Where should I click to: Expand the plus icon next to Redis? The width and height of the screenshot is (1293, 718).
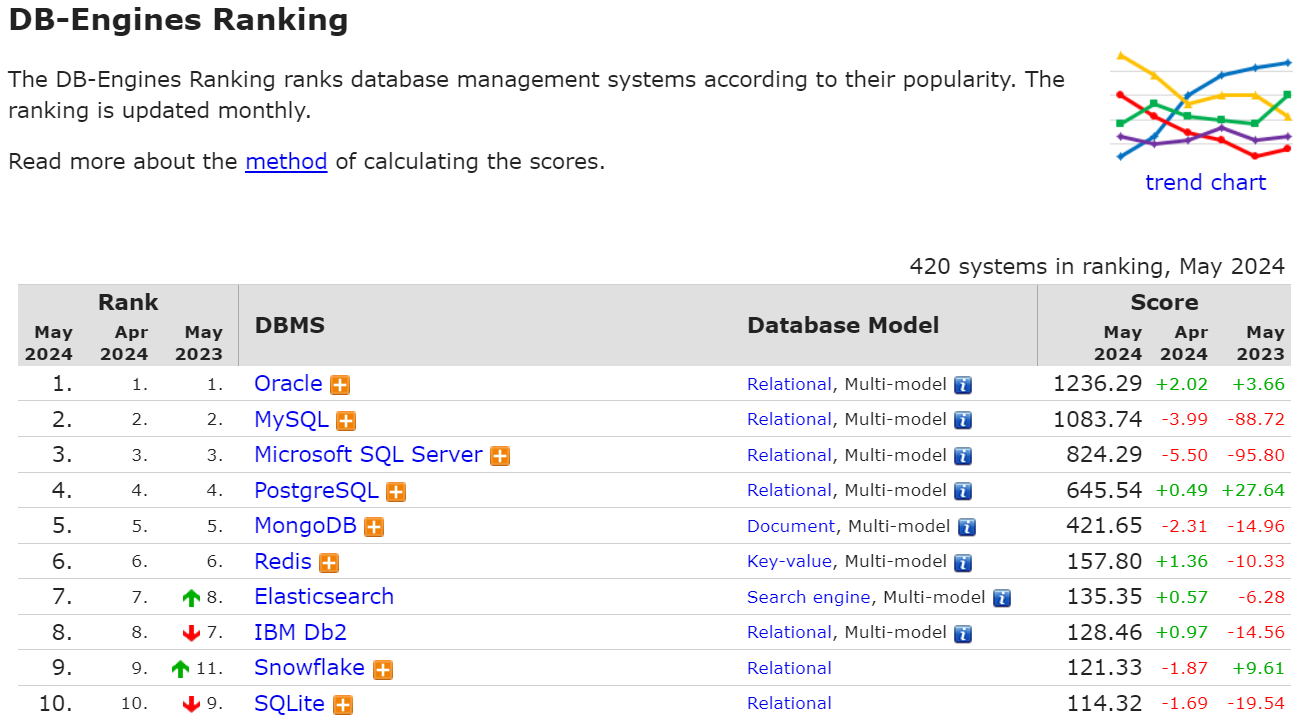pos(329,563)
